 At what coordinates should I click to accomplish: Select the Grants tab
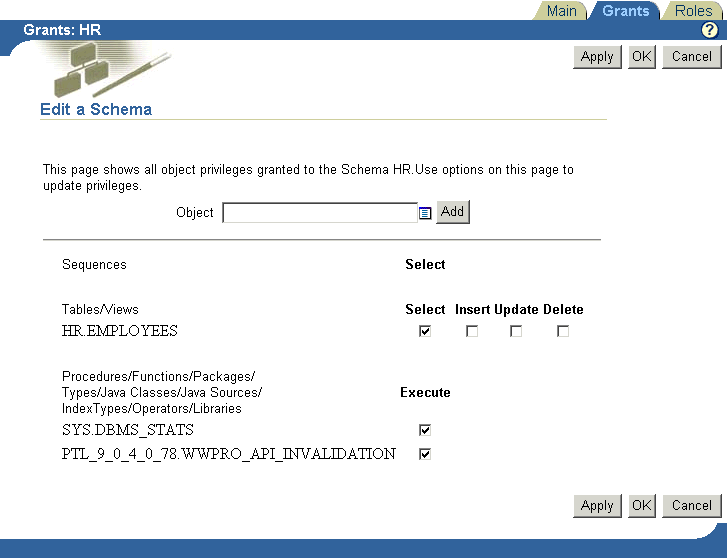coord(625,11)
